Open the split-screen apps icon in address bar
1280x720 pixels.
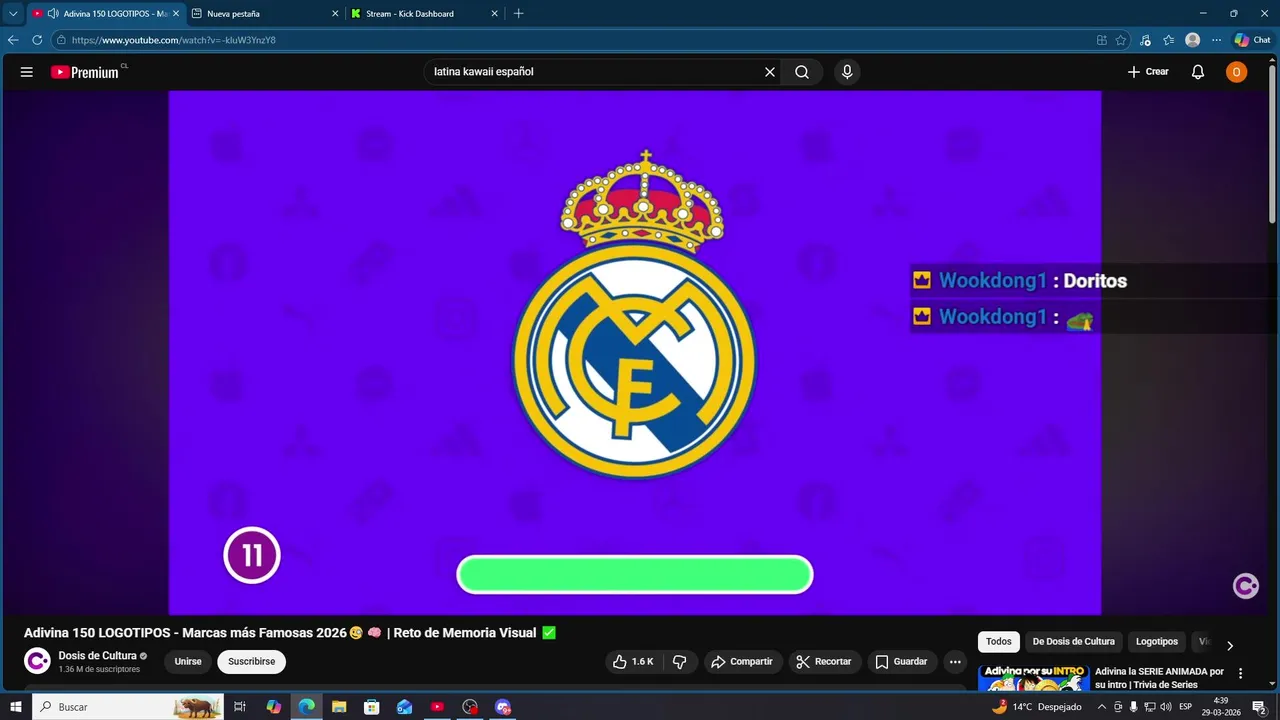point(1102,40)
